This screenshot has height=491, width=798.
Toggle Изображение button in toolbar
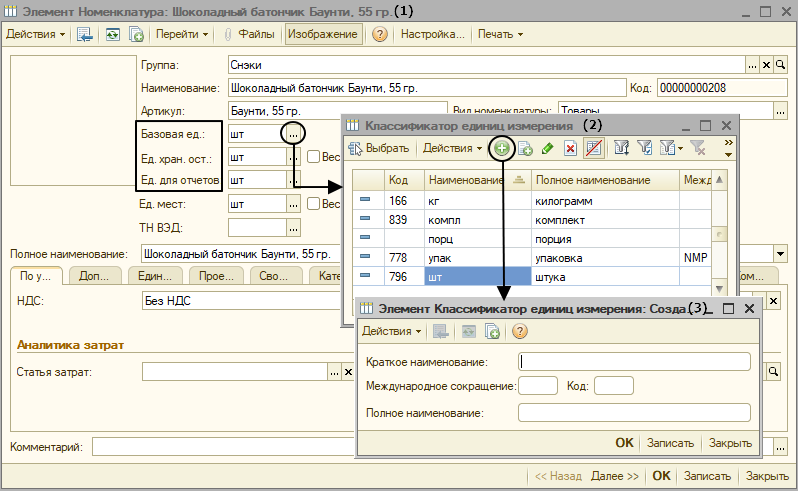[x=323, y=35]
